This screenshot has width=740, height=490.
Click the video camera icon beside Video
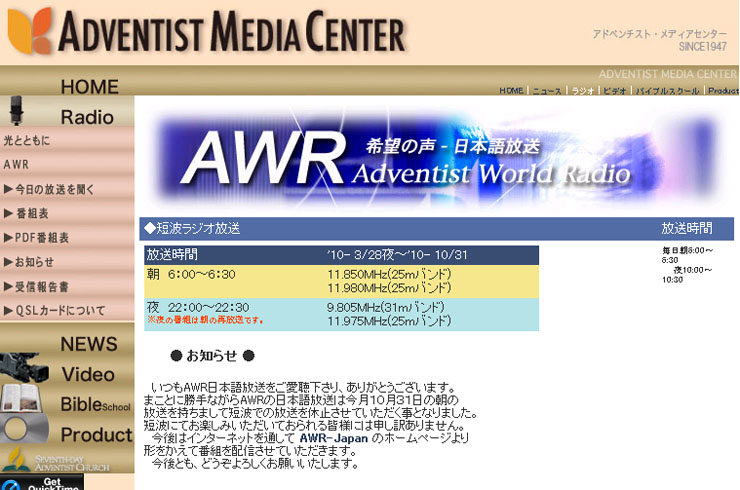tap(25, 368)
